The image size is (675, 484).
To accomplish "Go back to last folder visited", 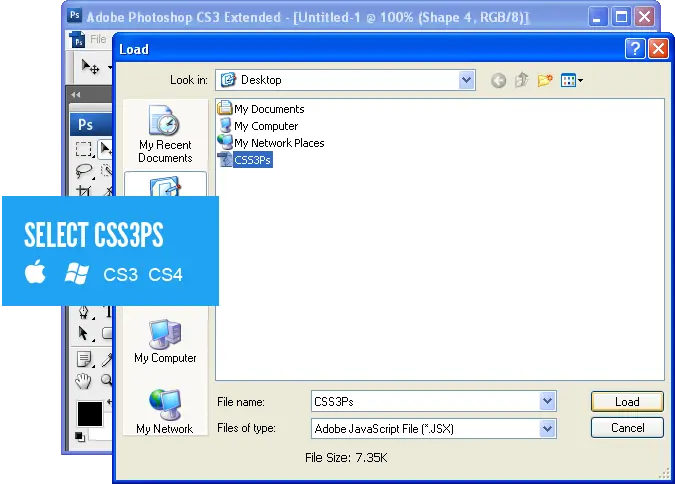I will pos(499,81).
